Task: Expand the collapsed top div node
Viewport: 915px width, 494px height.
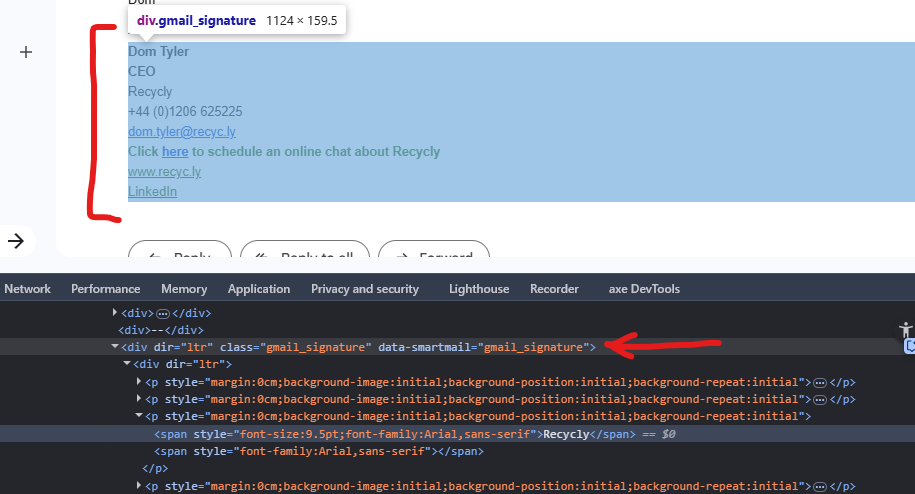Action: [x=114, y=313]
